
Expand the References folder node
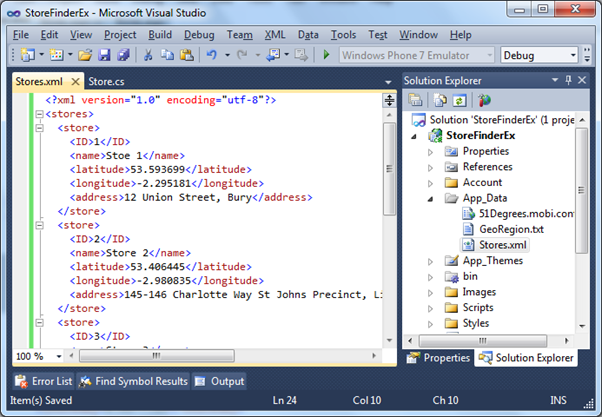pyautogui.click(x=430, y=168)
